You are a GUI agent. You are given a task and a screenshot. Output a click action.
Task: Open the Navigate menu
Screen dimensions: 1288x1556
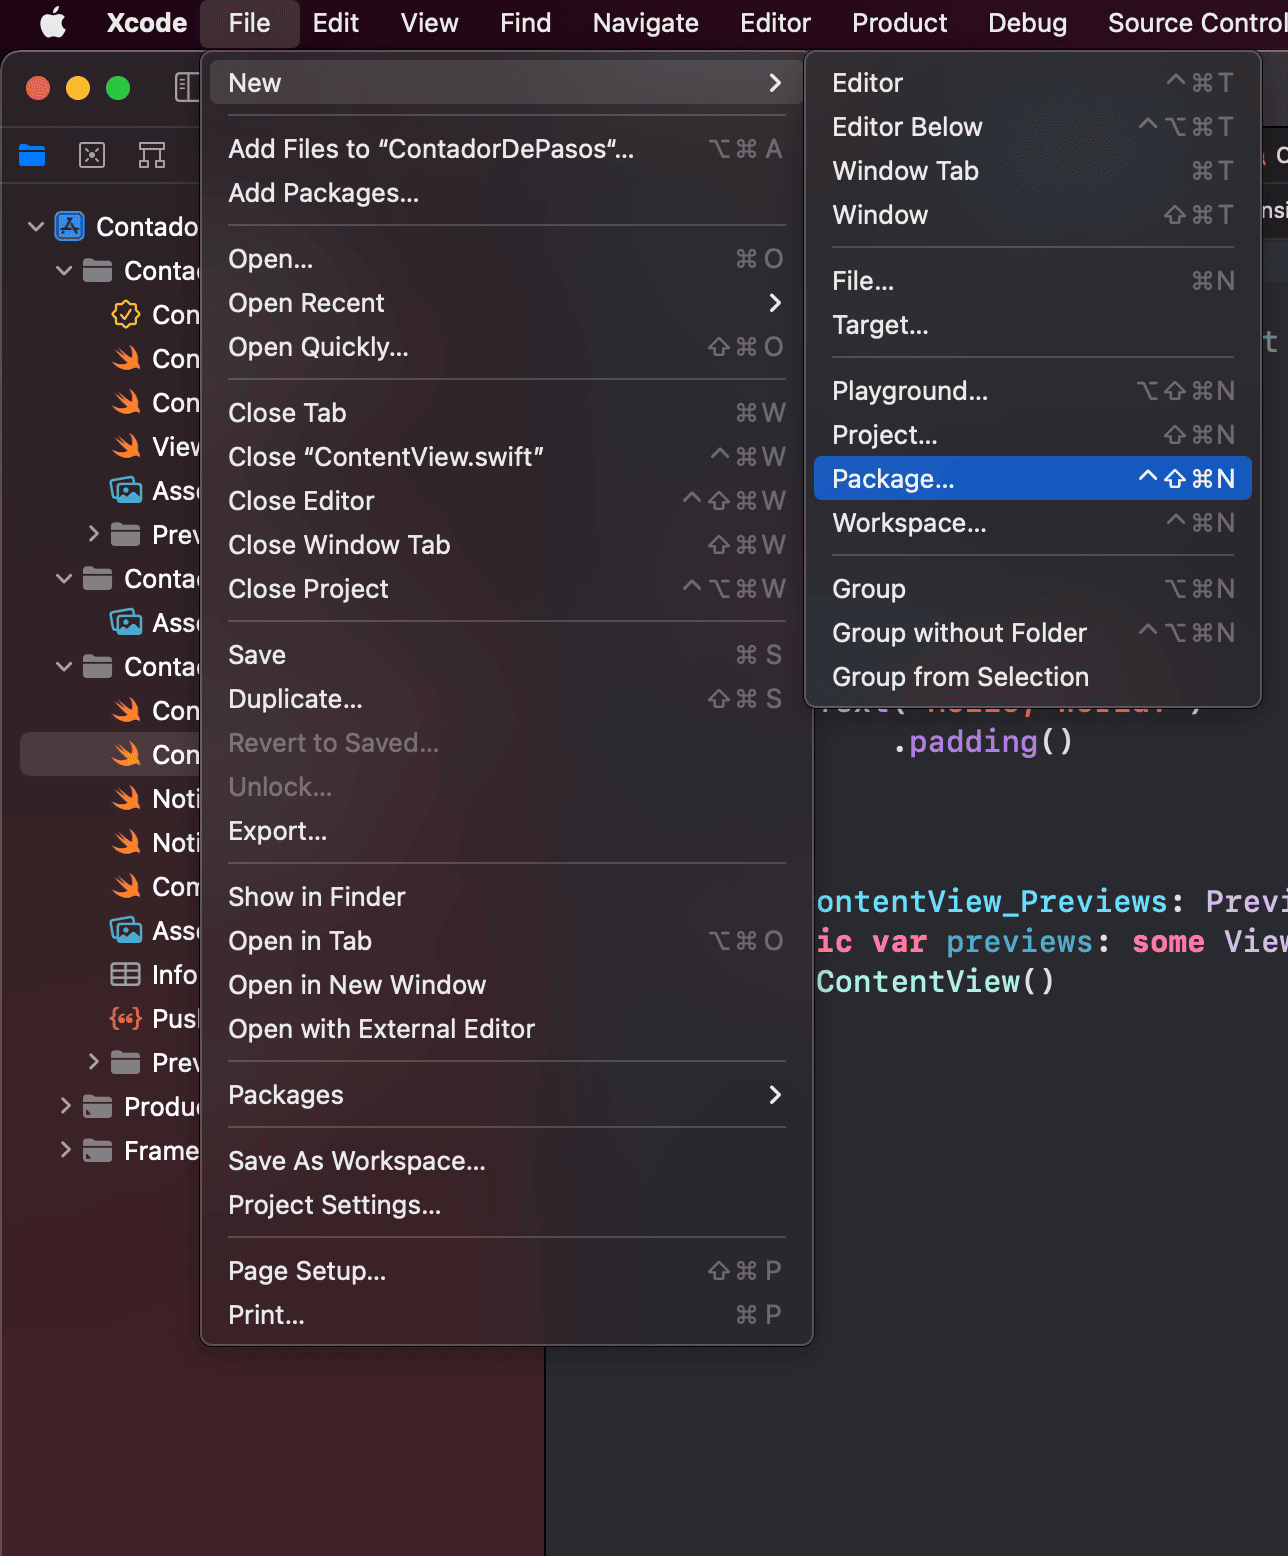(x=645, y=23)
